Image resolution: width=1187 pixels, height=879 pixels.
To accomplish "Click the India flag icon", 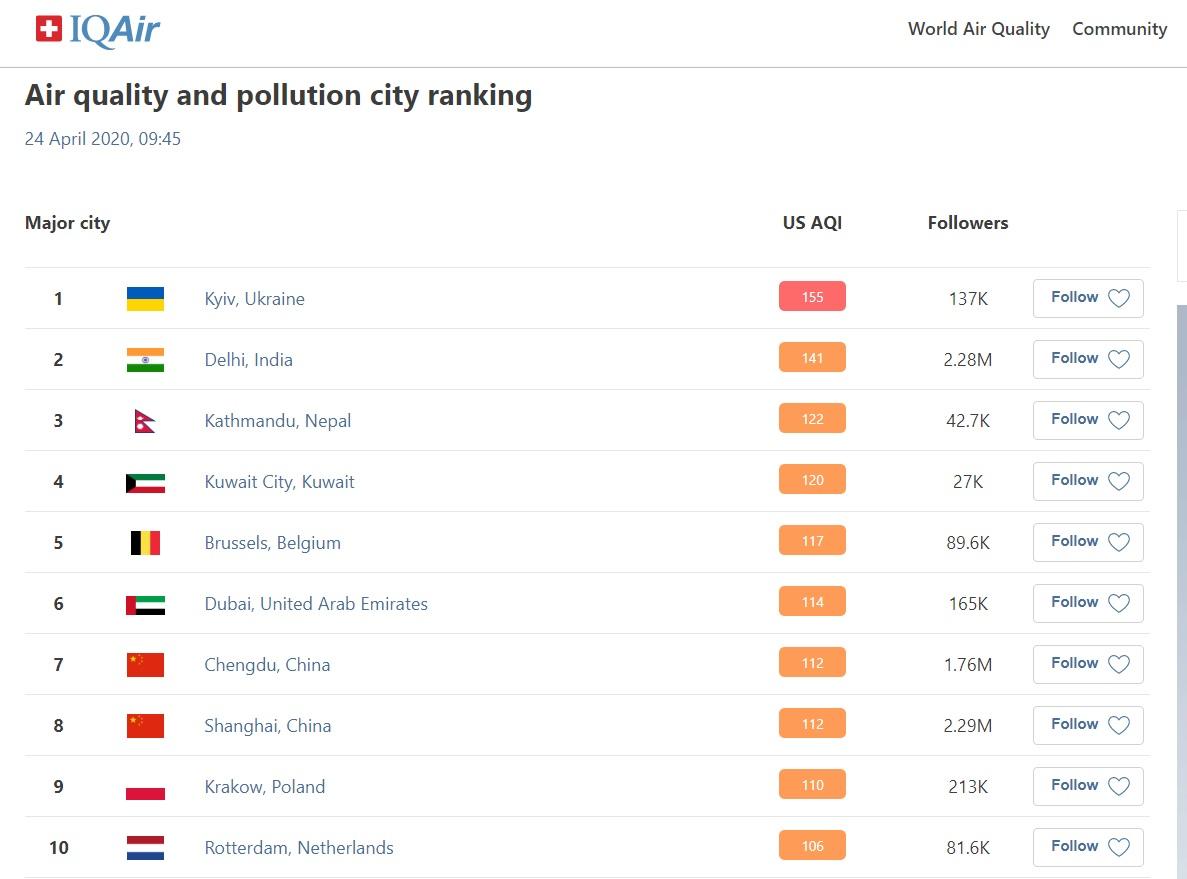I will [145, 360].
